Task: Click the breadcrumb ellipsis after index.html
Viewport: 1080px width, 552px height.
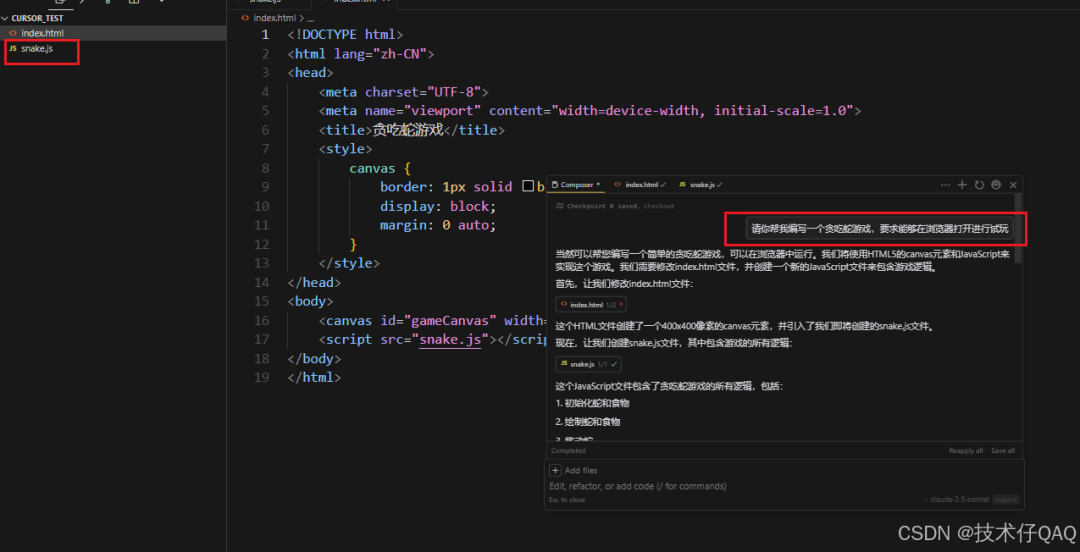Action: coord(311,18)
